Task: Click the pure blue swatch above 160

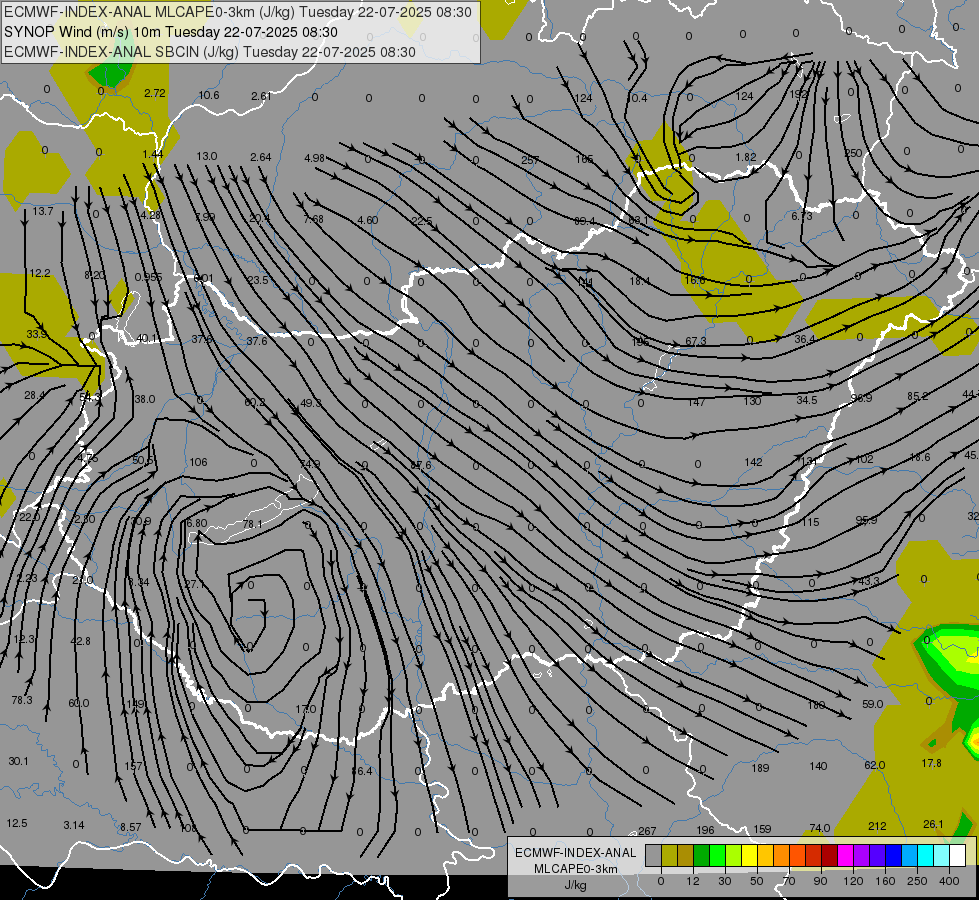Action: [894, 855]
